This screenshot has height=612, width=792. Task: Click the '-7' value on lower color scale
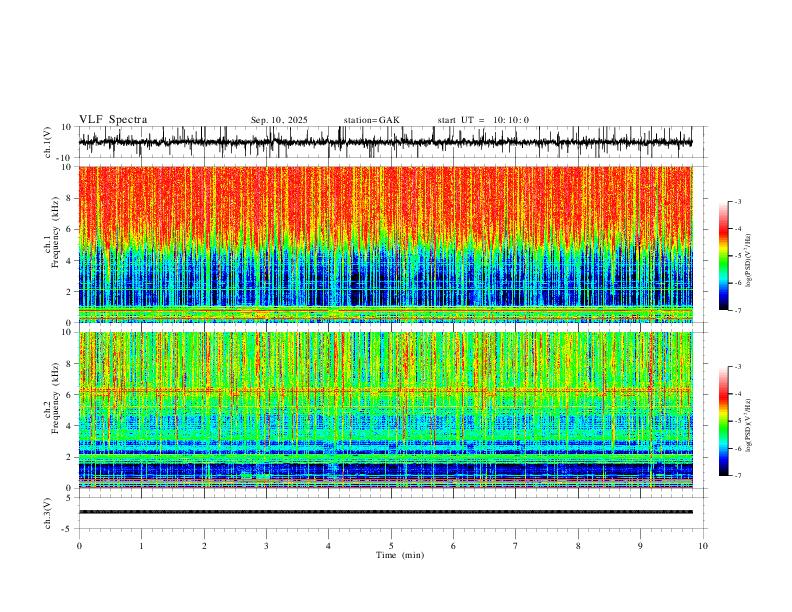pos(738,476)
